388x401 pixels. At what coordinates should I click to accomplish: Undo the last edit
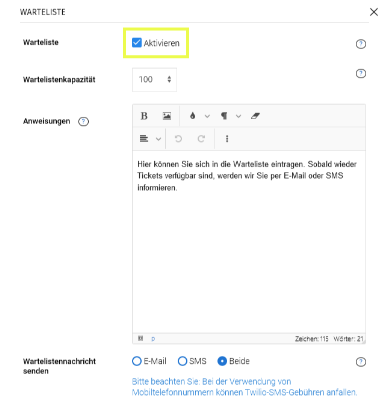pos(178,139)
